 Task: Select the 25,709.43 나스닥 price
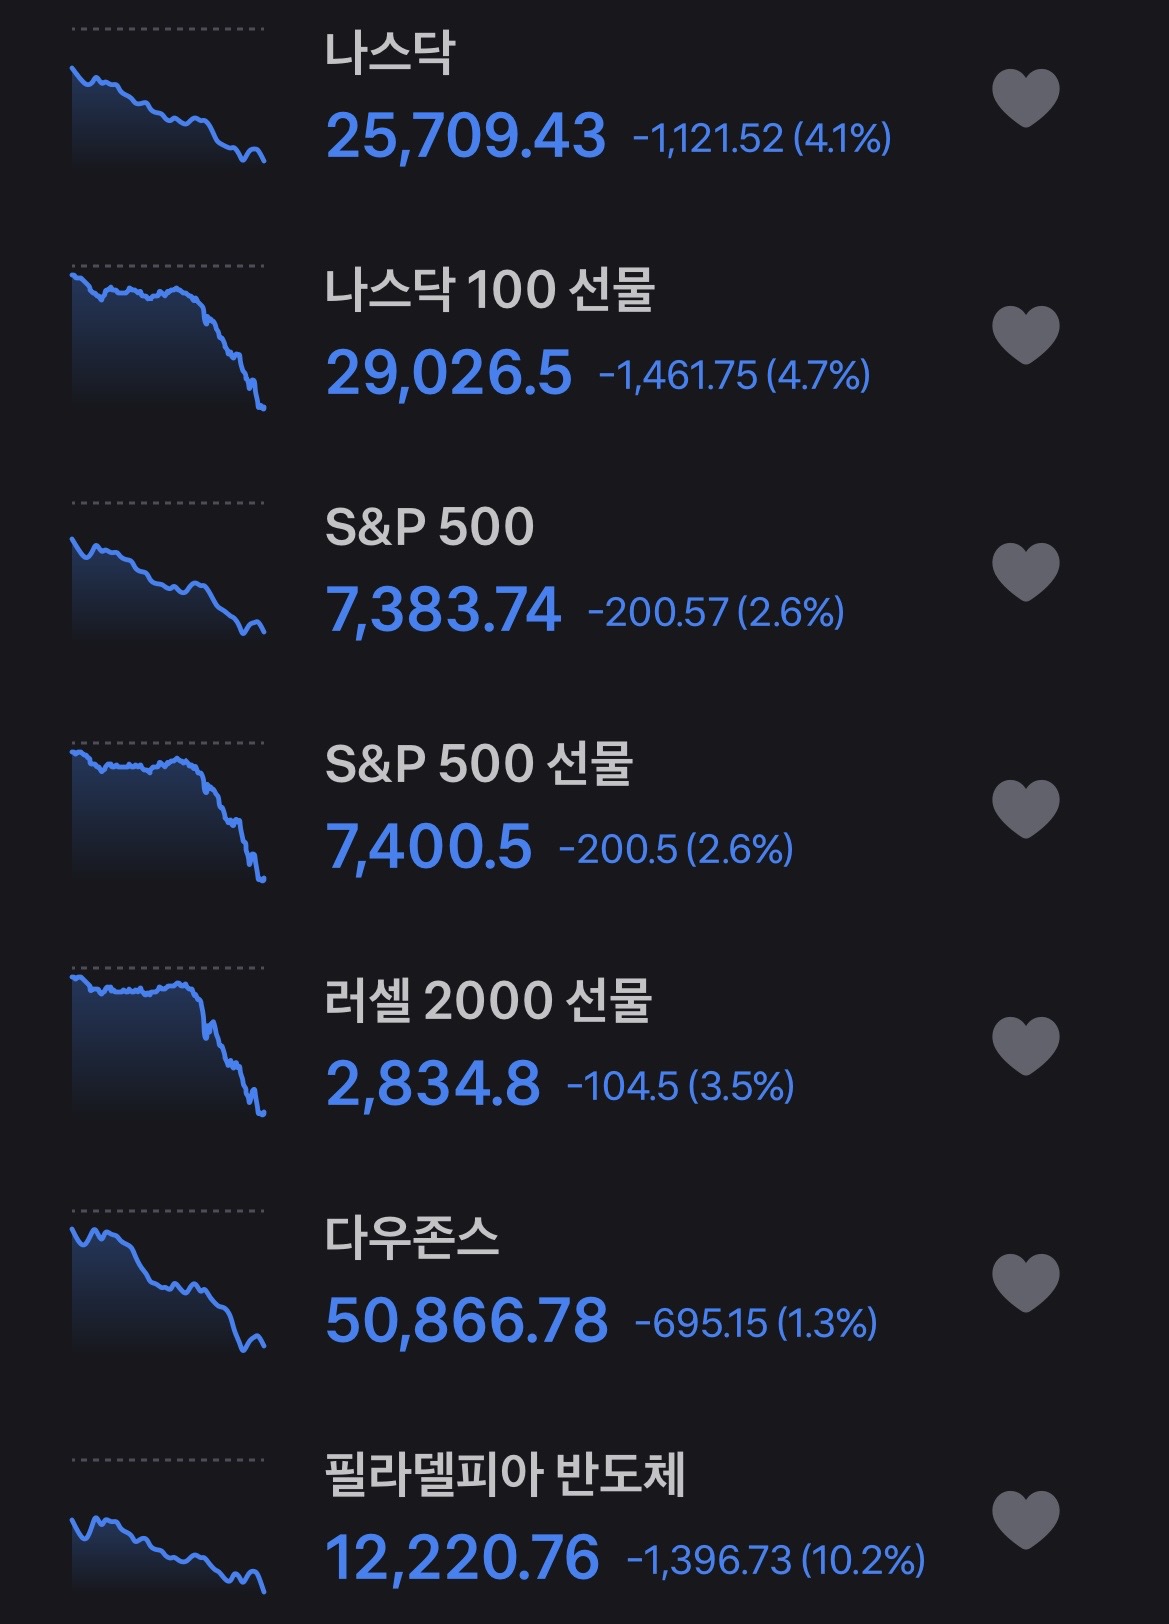click(x=466, y=136)
